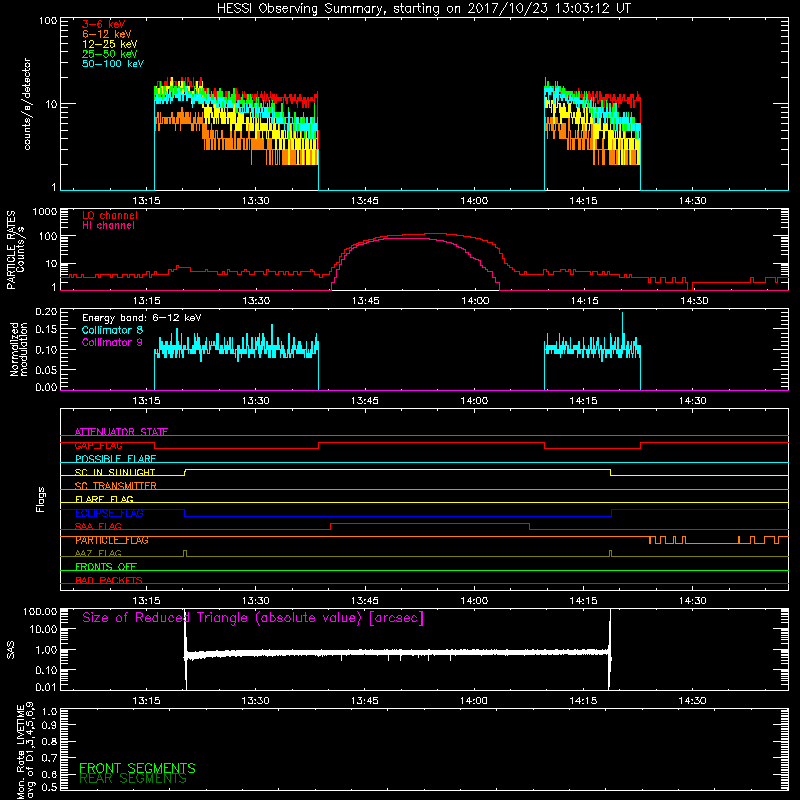Click 13:45 tick label under particle rates plot
Viewport: 800px width, 800px height.
coord(365,301)
